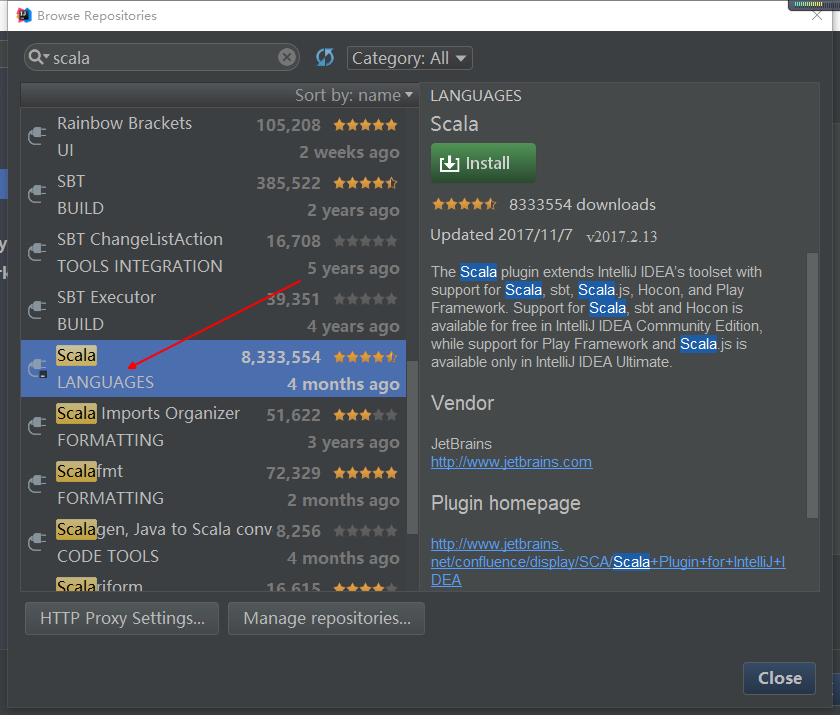Click Manage repositories button
The image size is (840, 715).
(326, 619)
